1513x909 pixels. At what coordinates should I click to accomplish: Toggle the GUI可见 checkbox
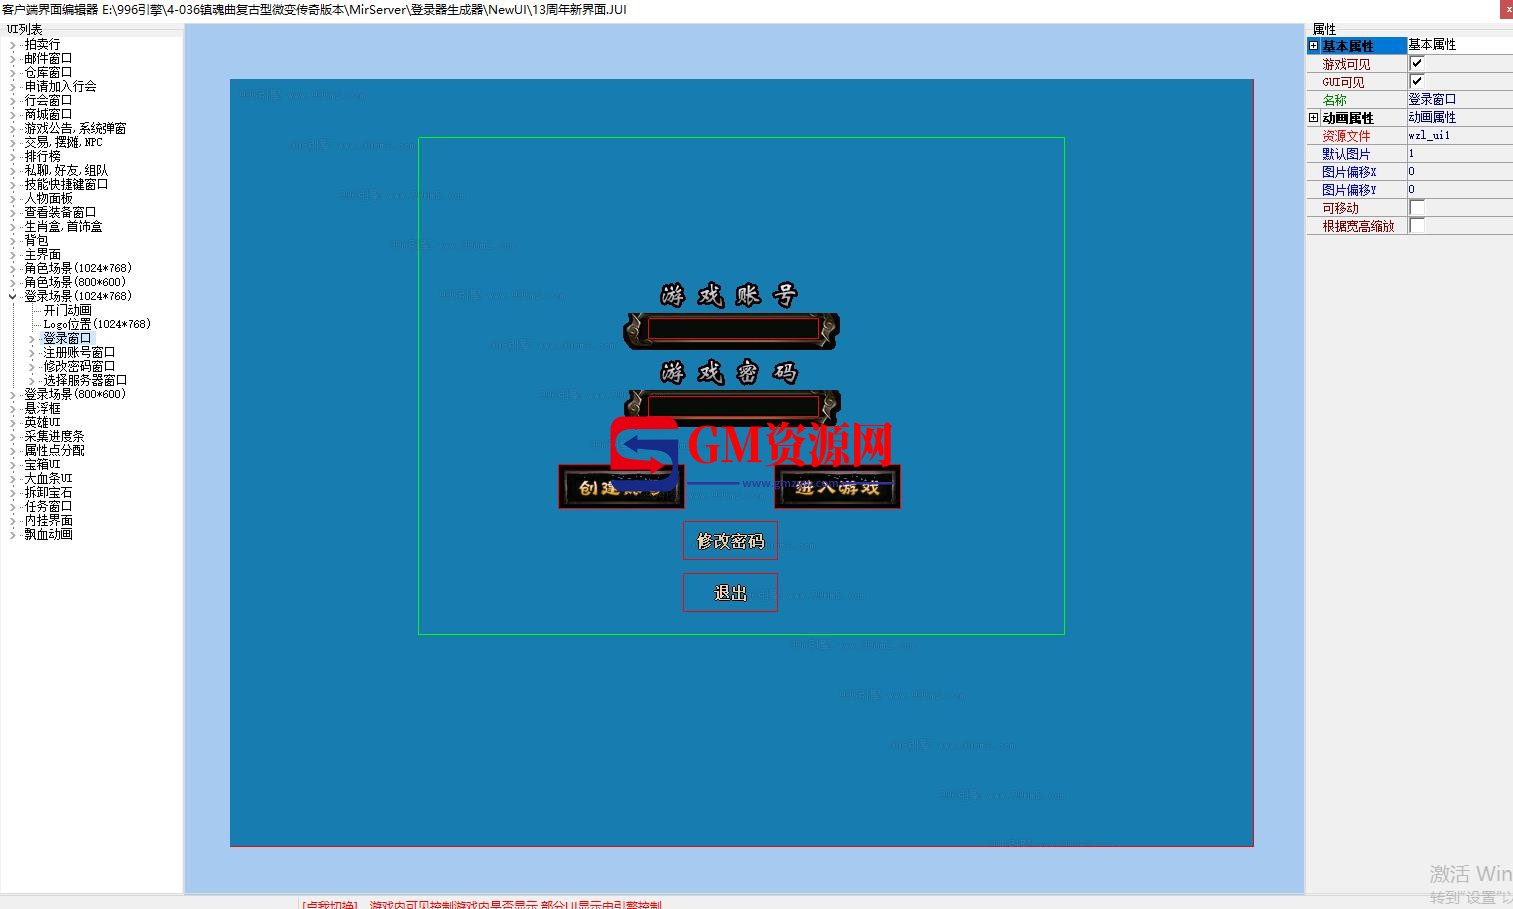pos(1416,81)
